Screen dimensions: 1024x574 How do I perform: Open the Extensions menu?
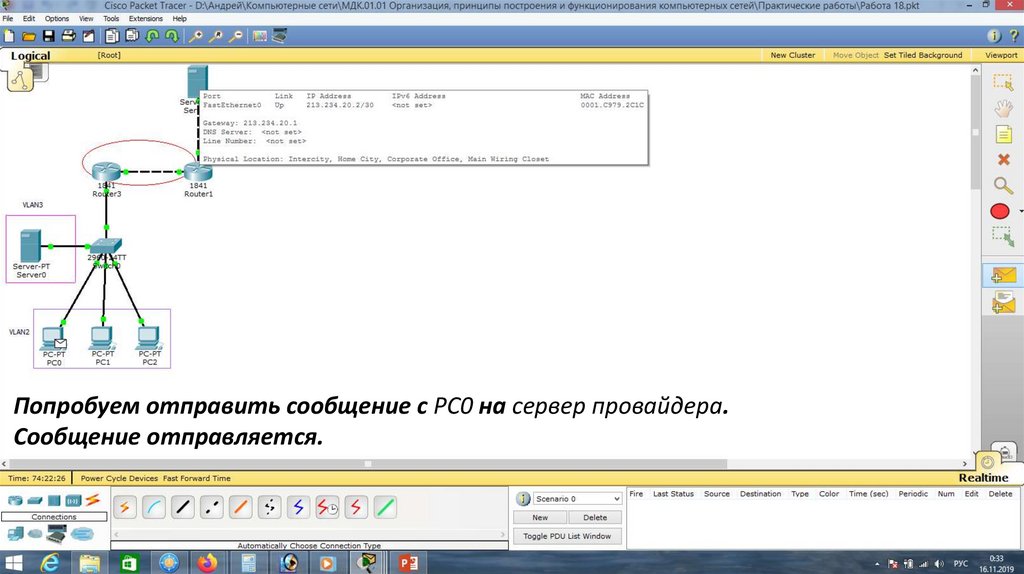[x=146, y=18]
